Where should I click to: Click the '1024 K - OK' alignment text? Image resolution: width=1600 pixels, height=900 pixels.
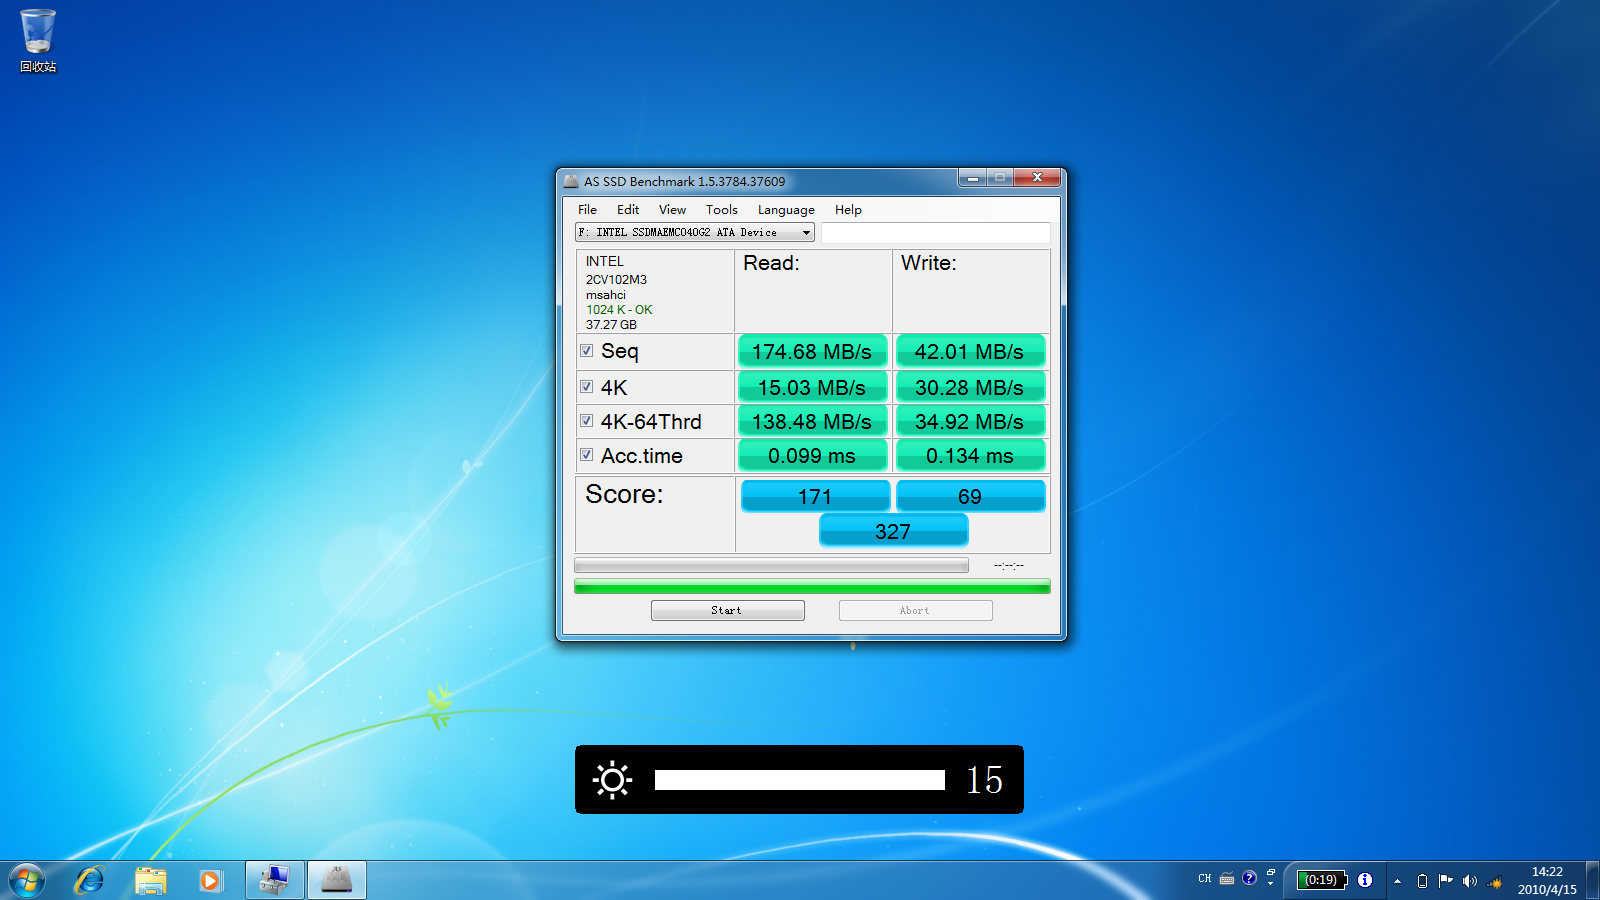619,310
